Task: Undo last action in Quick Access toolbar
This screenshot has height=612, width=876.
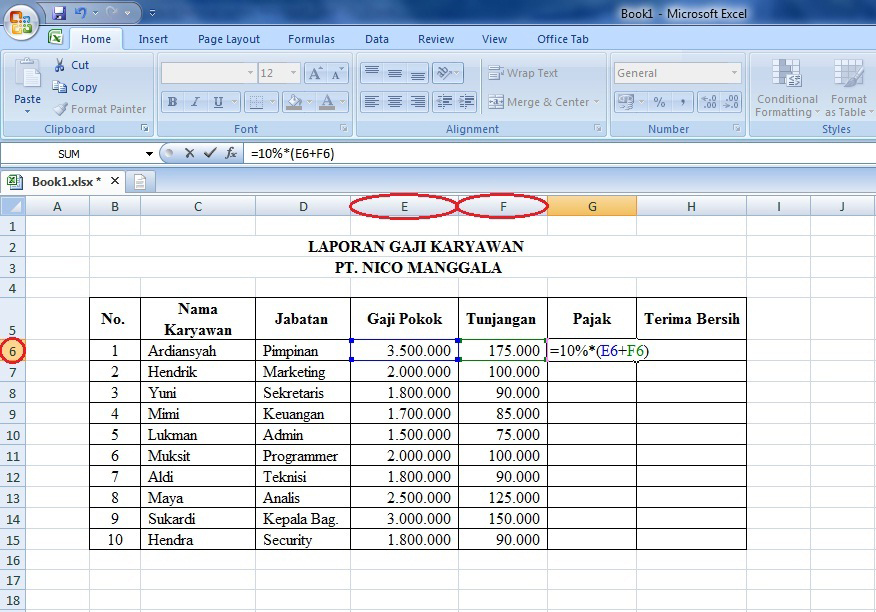Action: tap(80, 12)
